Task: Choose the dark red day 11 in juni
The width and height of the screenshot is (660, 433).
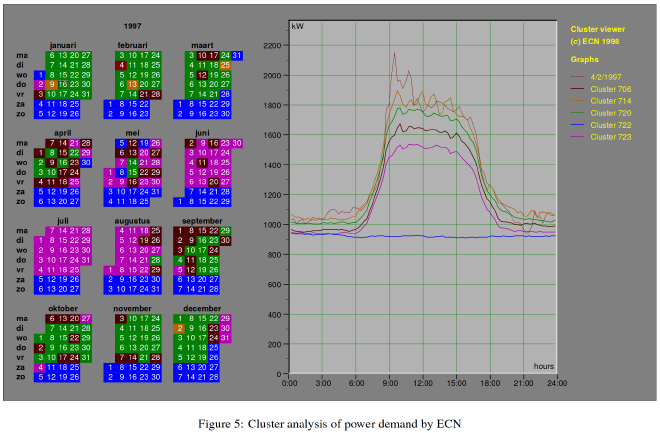Action: (x=202, y=162)
